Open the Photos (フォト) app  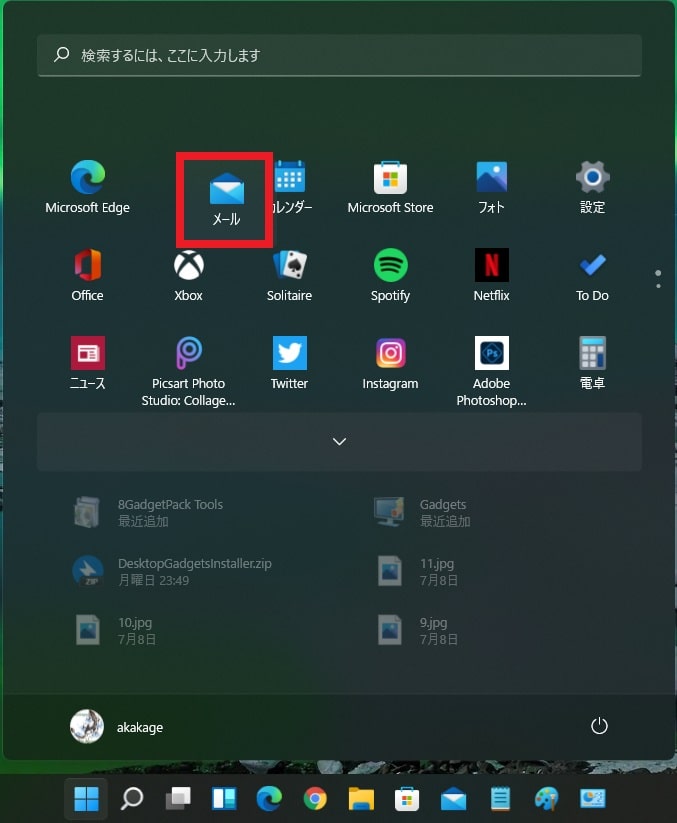tap(491, 187)
